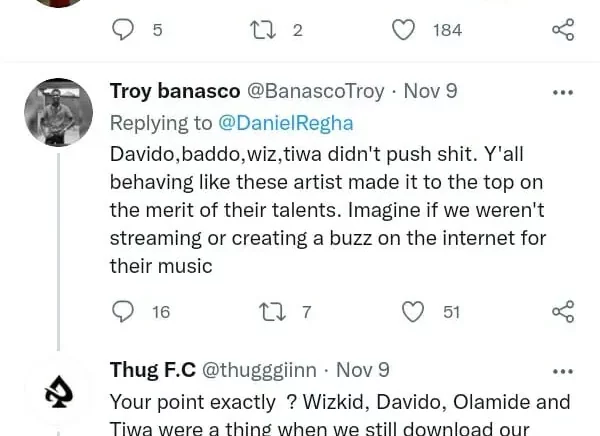Like the tweet with 184 likes
The width and height of the screenshot is (600, 436).
point(404,30)
